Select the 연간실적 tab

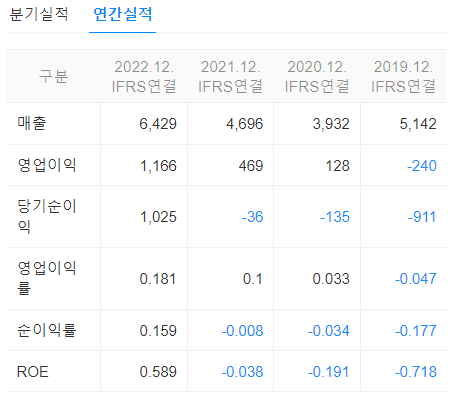tap(123, 14)
